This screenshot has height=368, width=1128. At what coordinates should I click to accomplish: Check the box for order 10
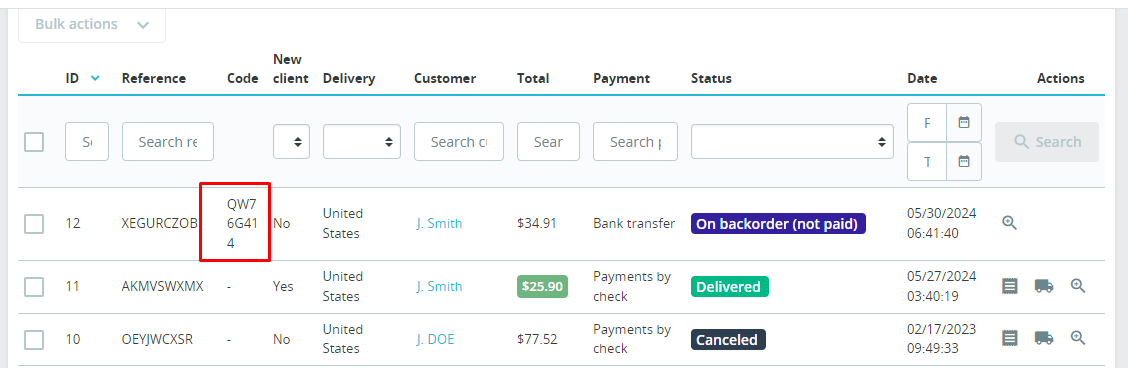(34, 339)
